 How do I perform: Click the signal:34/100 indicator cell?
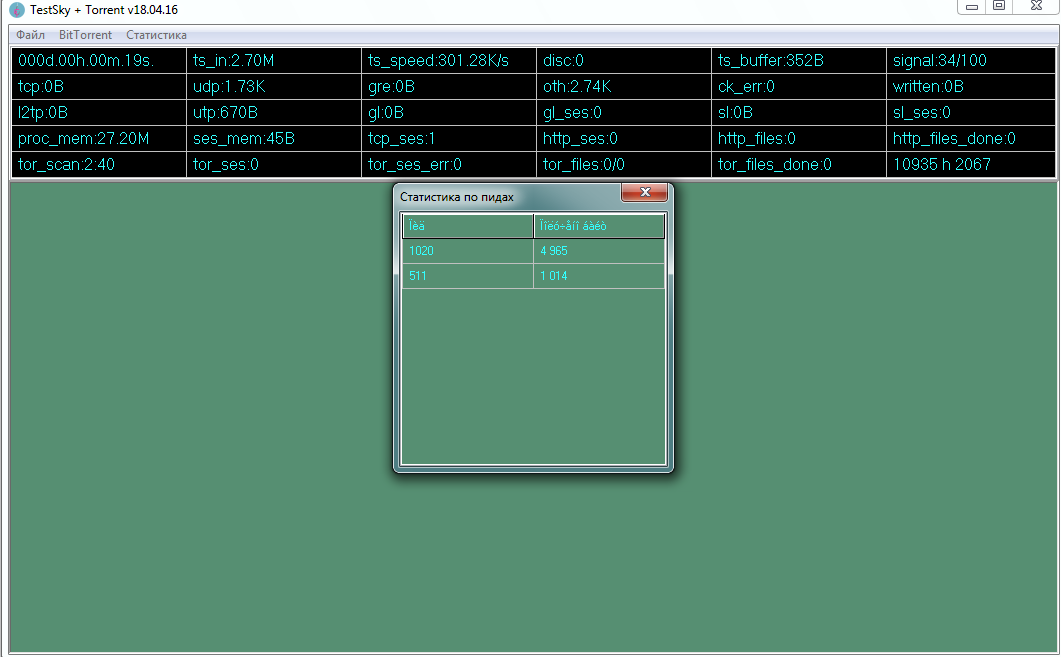point(971,61)
